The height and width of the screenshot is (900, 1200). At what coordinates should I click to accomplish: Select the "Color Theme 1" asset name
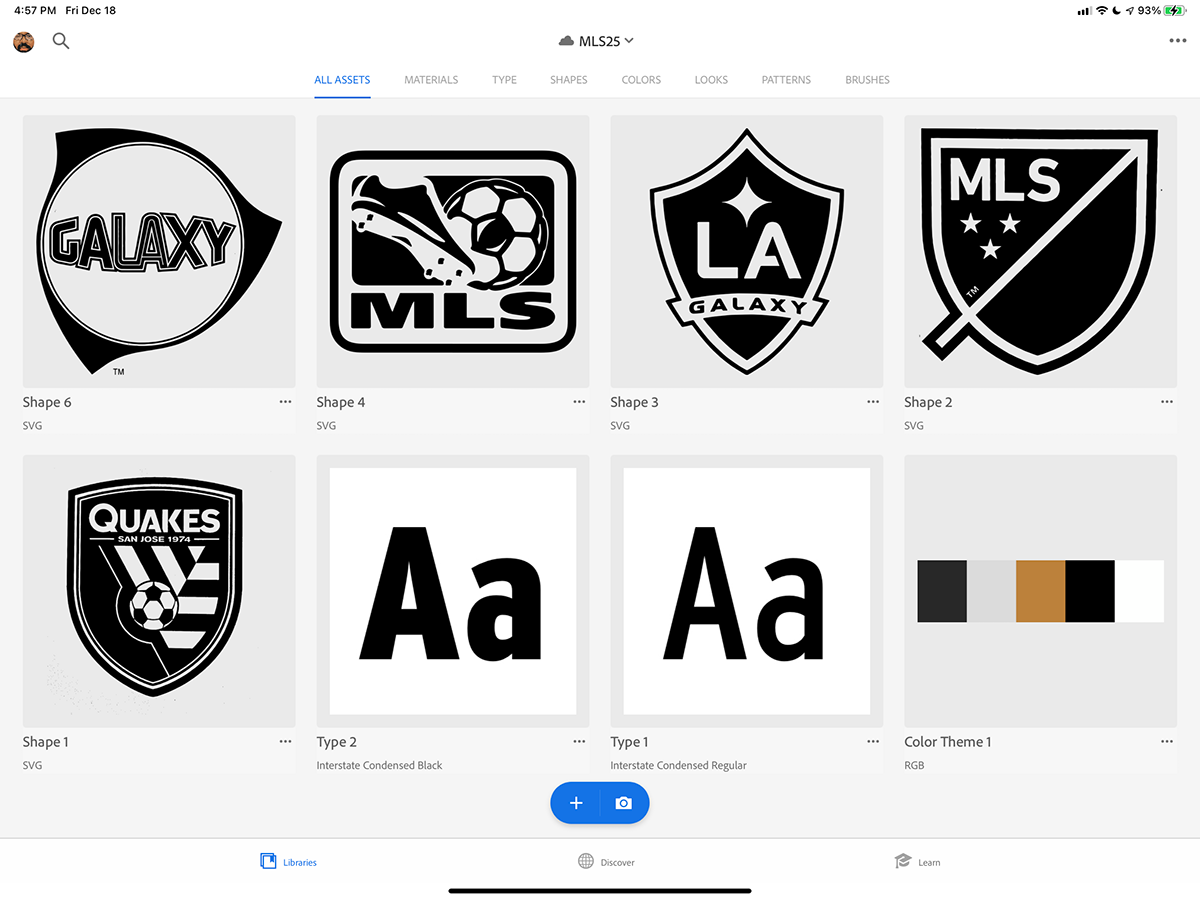(x=948, y=742)
